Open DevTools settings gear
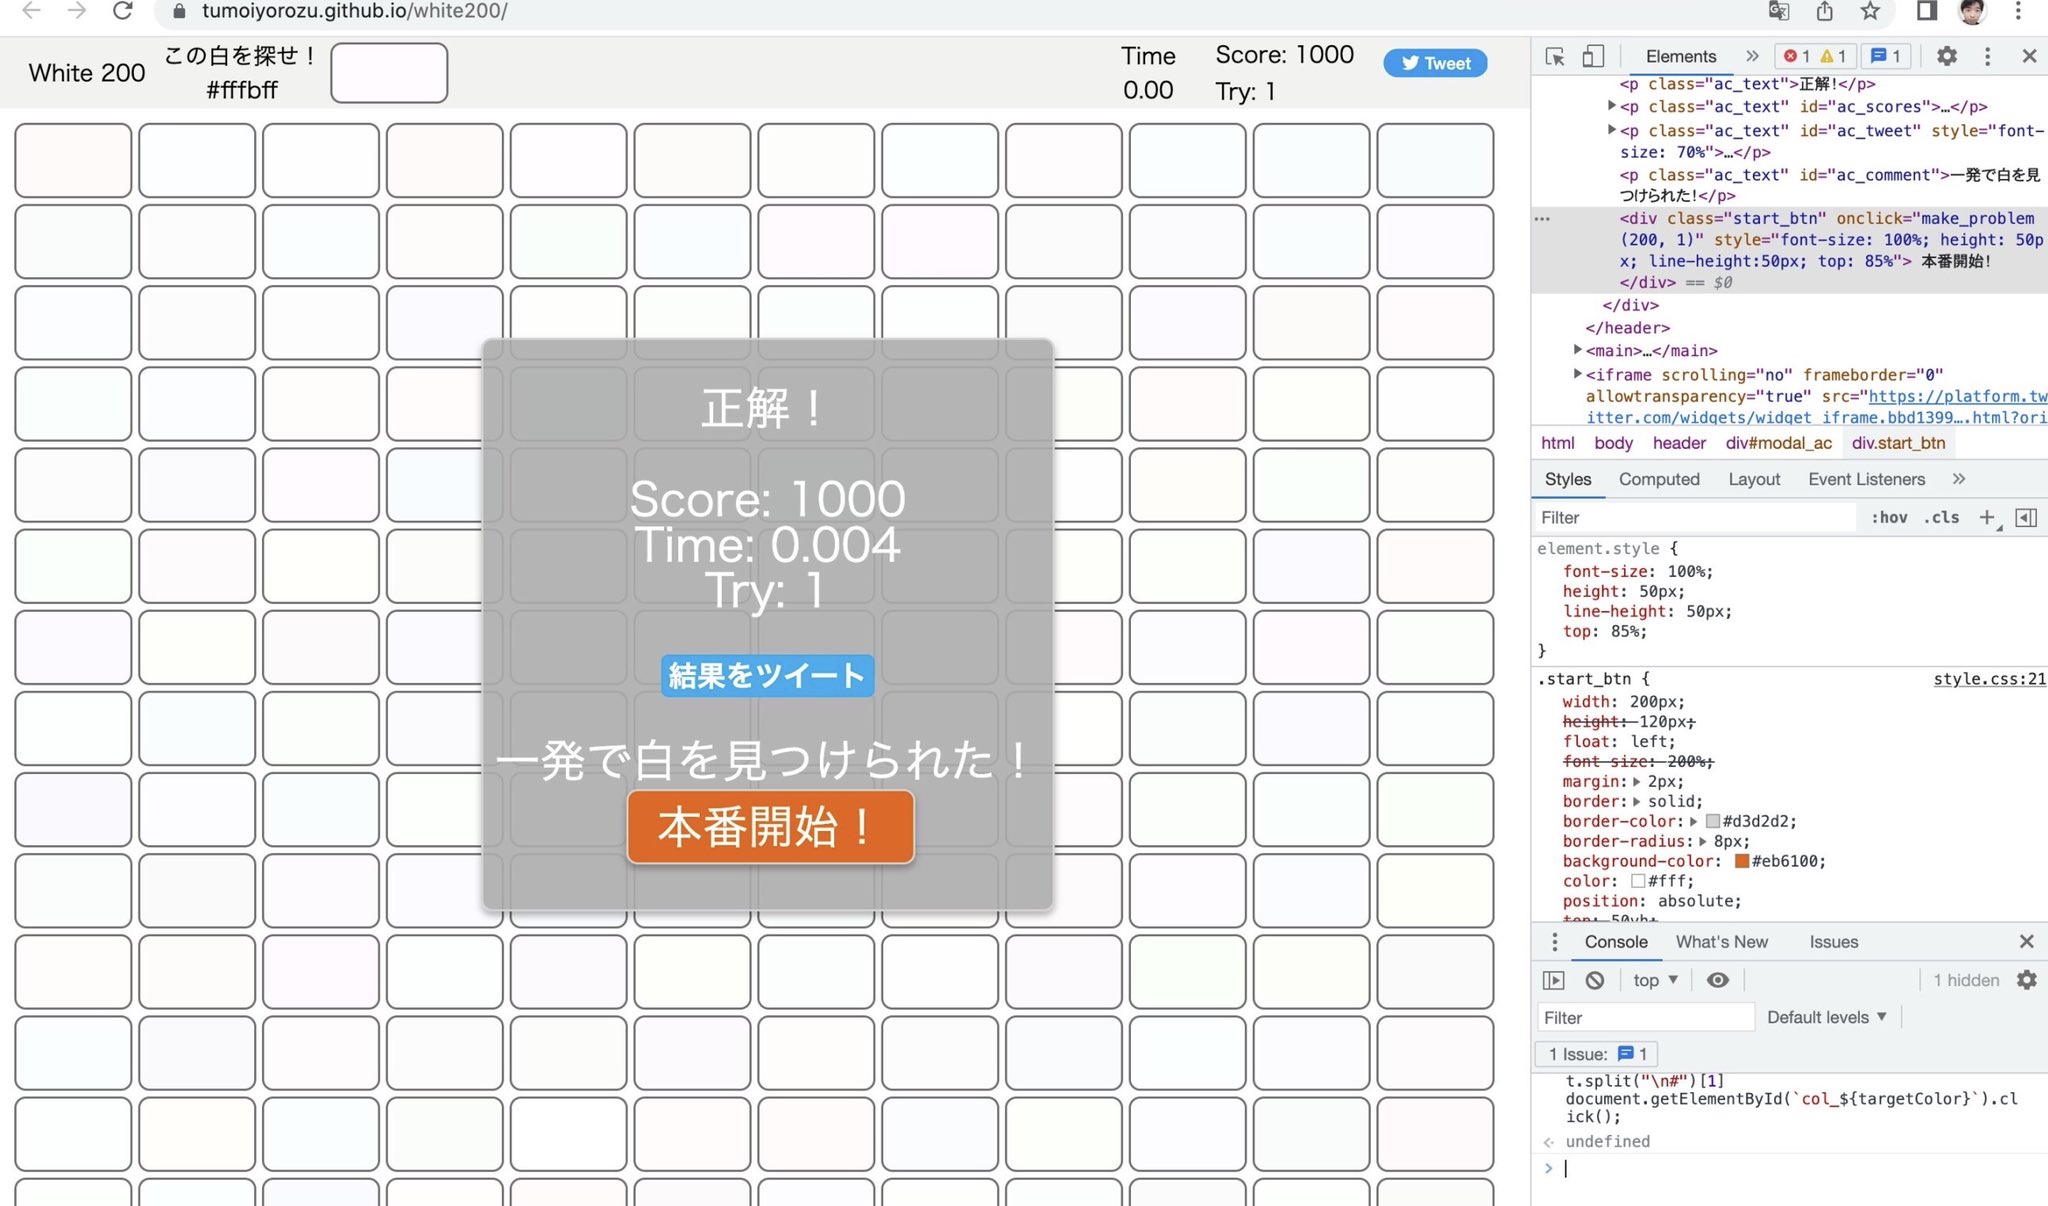This screenshot has width=2048, height=1206. [1946, 57]
